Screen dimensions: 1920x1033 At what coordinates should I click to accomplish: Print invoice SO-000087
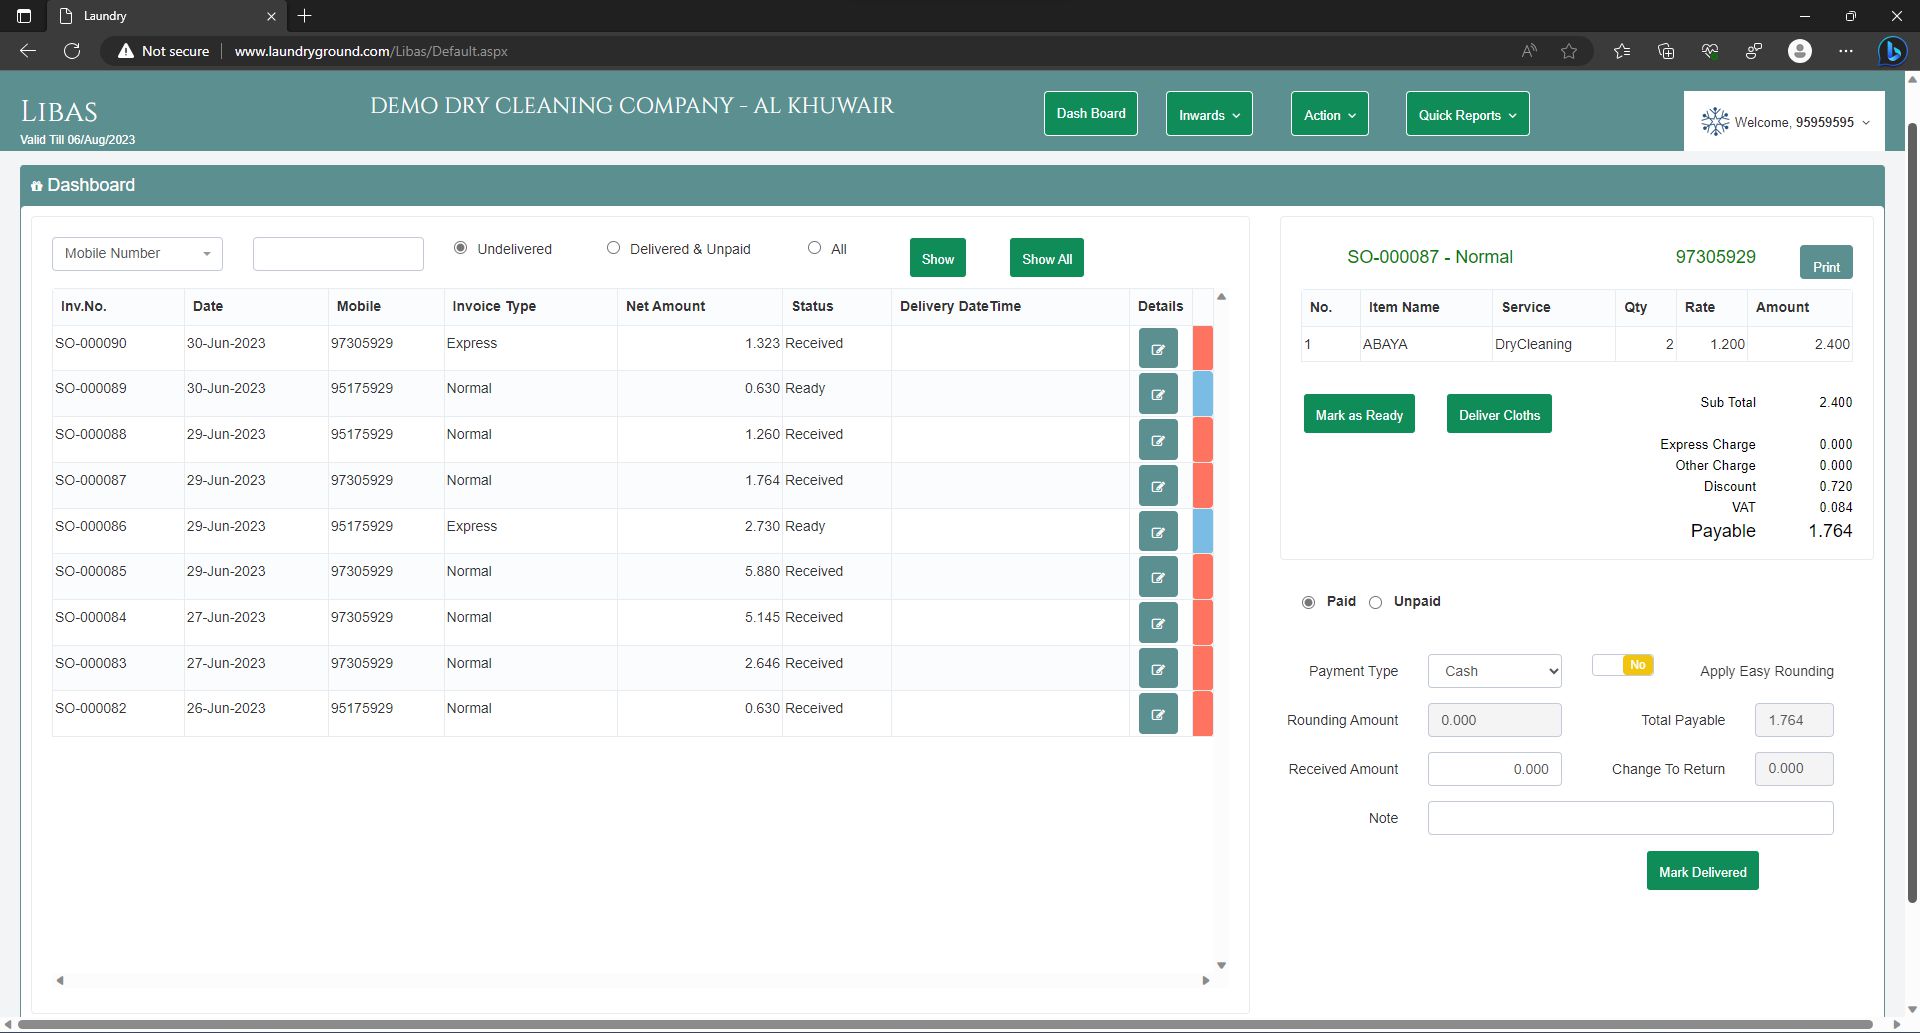(1826, 262)
